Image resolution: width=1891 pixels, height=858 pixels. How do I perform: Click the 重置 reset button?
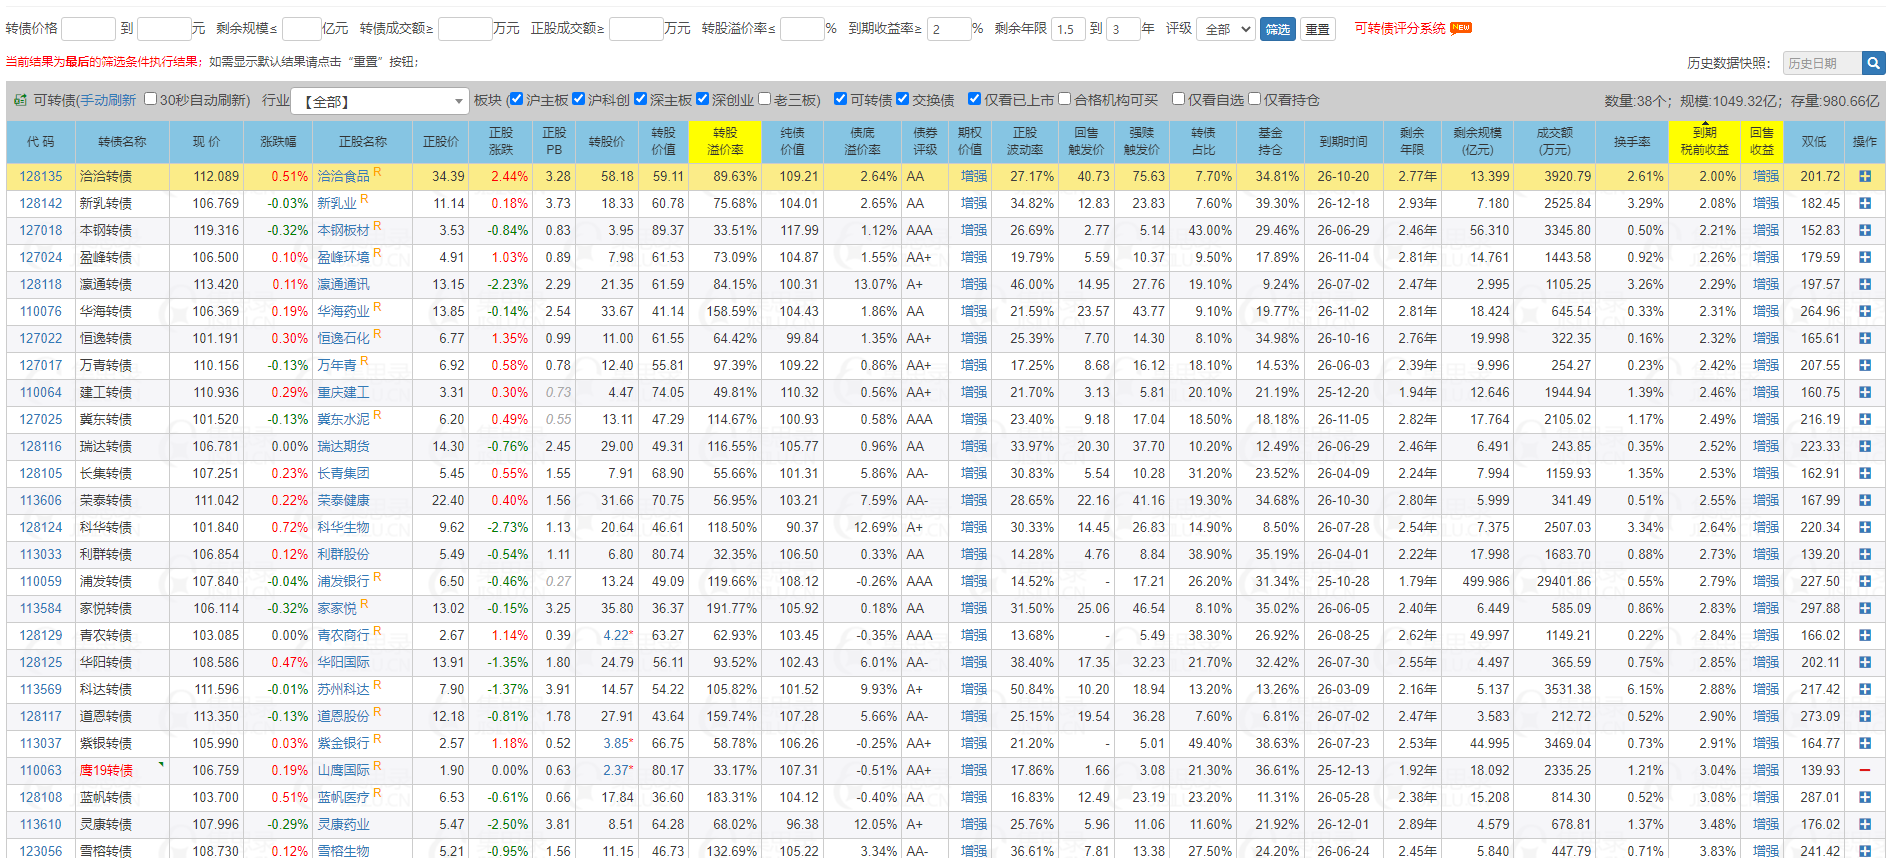click(1318, 29)
